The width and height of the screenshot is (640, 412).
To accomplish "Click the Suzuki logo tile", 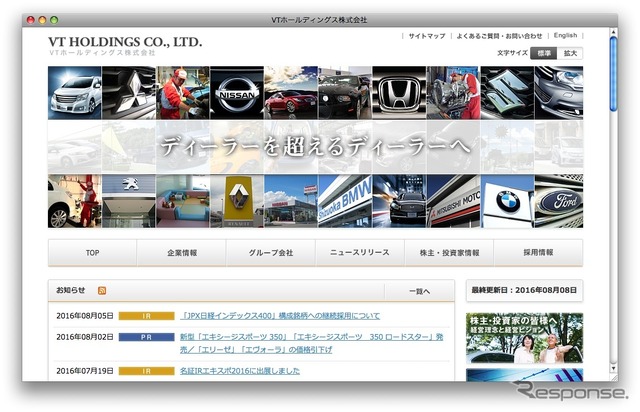I will click(507, 93).
